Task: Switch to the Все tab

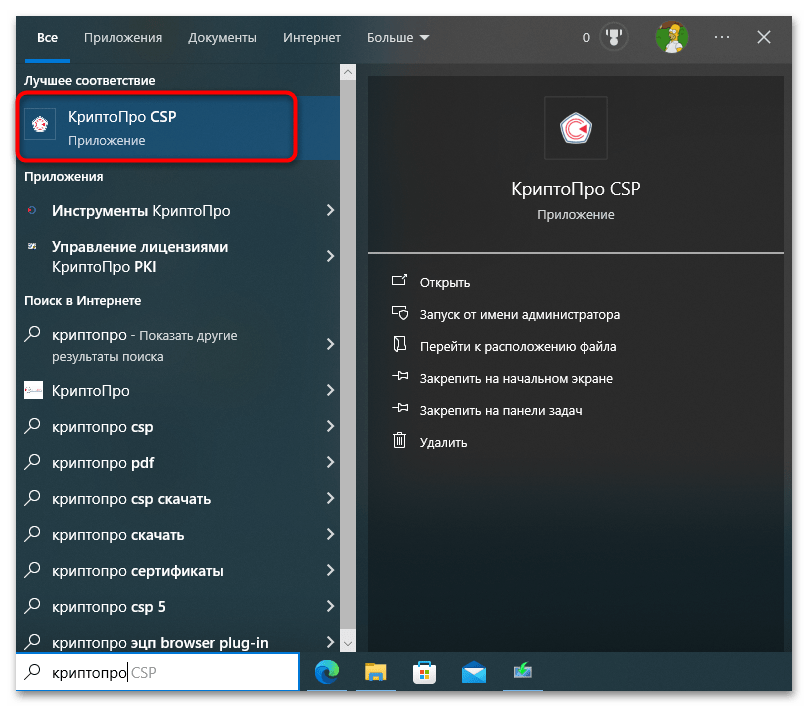Action: [x=47, y=38]
